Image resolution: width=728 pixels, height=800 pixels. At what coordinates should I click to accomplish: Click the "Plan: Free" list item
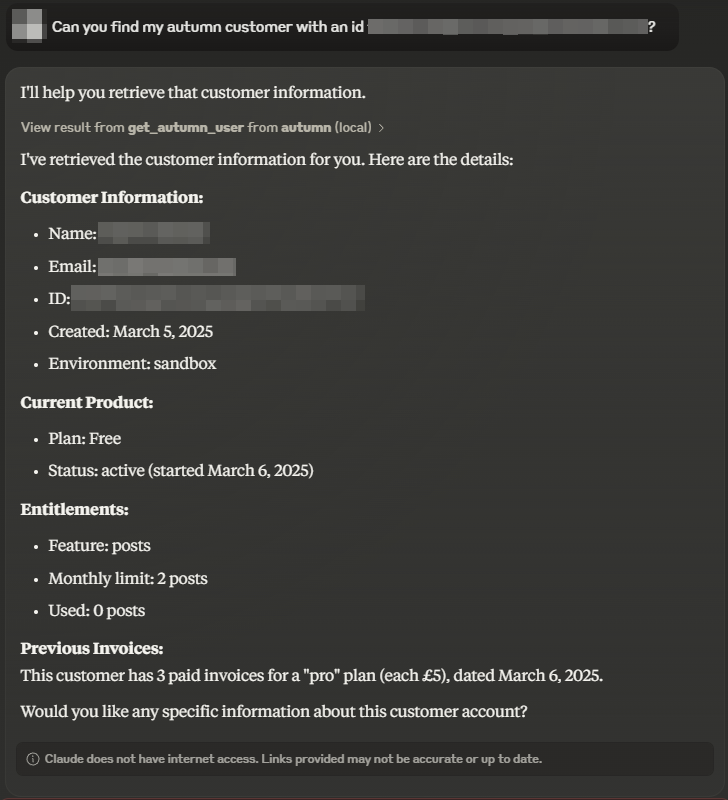(84, 438)
